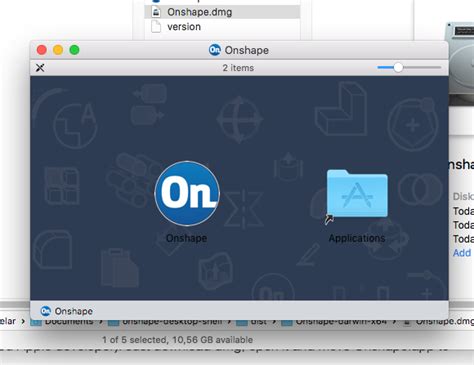This screenshot has width=474, height=365.
Task: Adjust the icon size slider
Action: click(x=398, y=68)
